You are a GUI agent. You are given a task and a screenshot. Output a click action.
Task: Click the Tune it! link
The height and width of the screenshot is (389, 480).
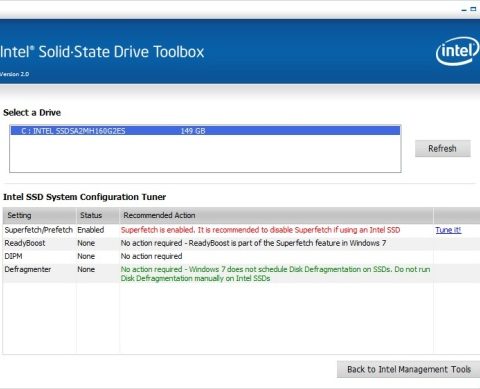[448, 230]
